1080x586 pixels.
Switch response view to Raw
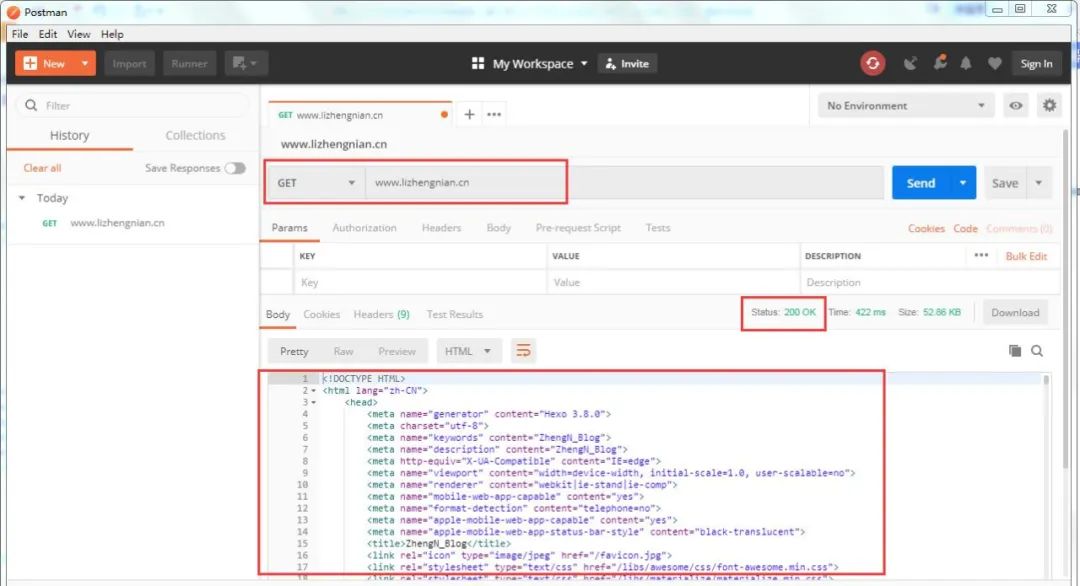click(x=343, y=351)
